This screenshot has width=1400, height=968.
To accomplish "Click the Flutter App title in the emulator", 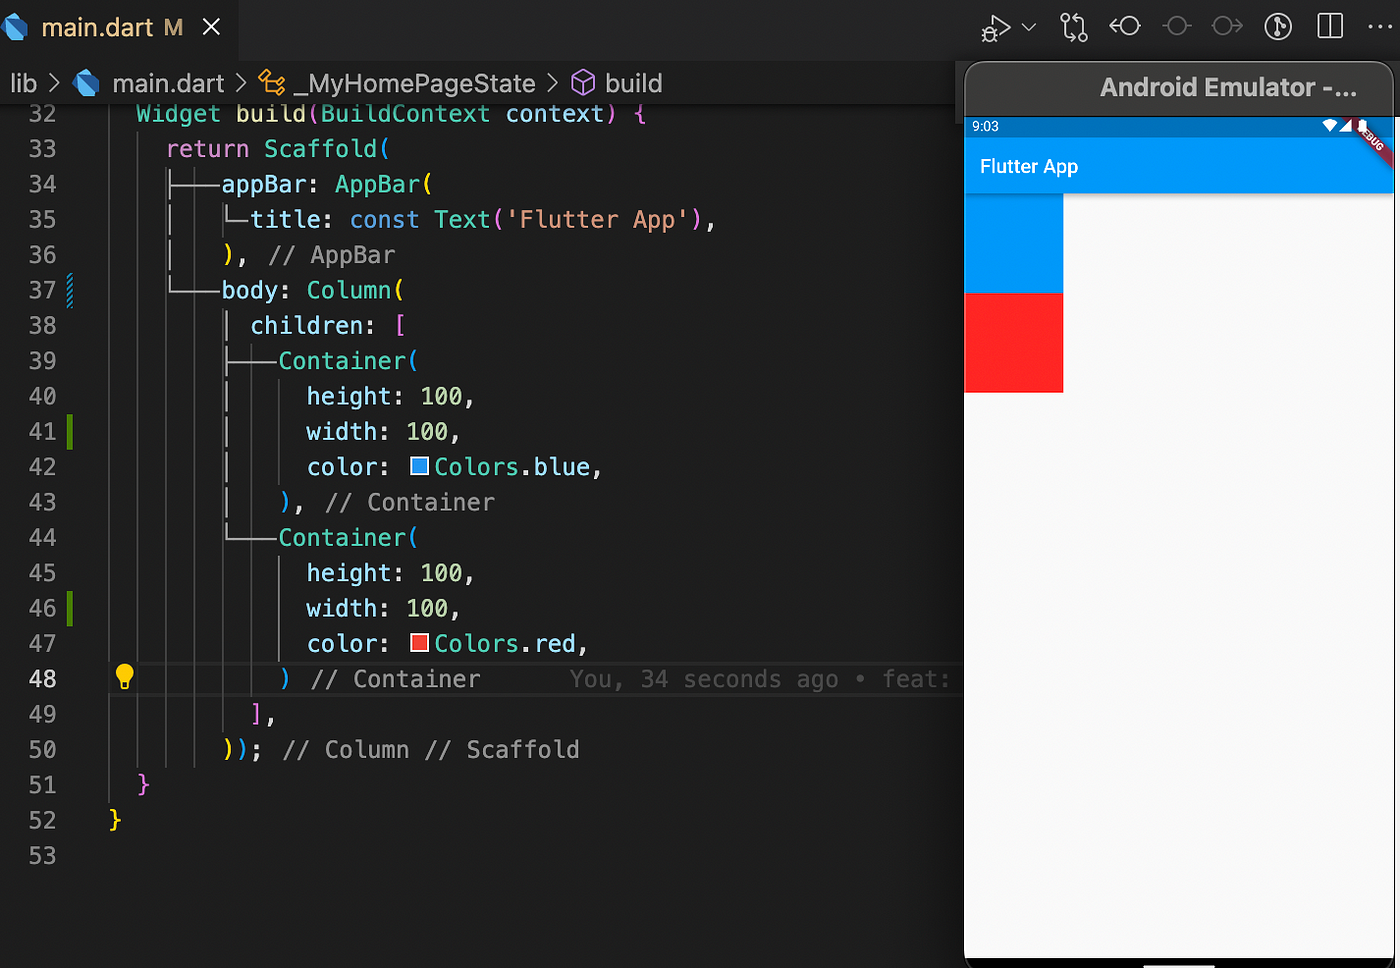I will tap(1029, 167).
